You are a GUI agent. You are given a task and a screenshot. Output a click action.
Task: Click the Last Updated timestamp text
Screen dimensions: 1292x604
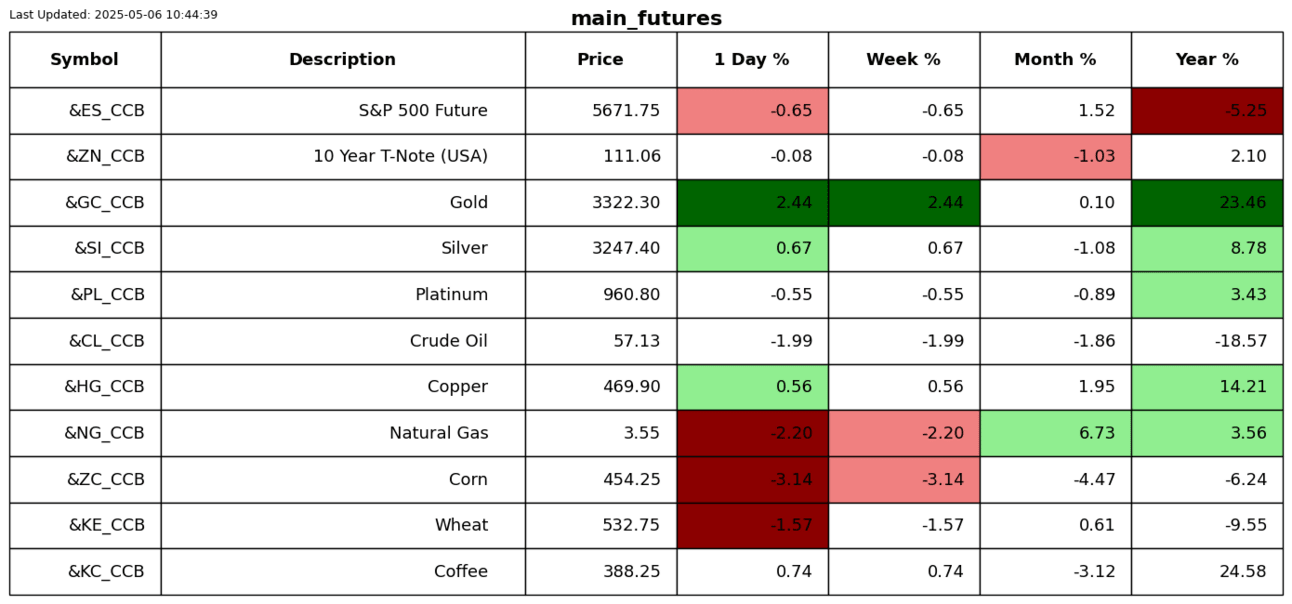[113, 15]
